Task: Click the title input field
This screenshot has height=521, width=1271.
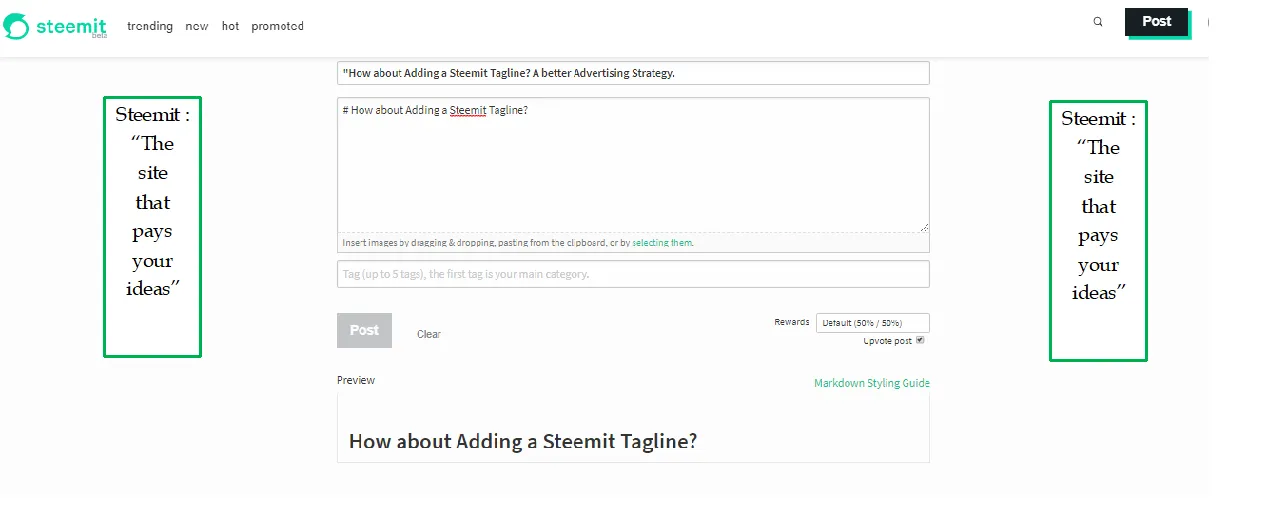Action: (633, 73)
